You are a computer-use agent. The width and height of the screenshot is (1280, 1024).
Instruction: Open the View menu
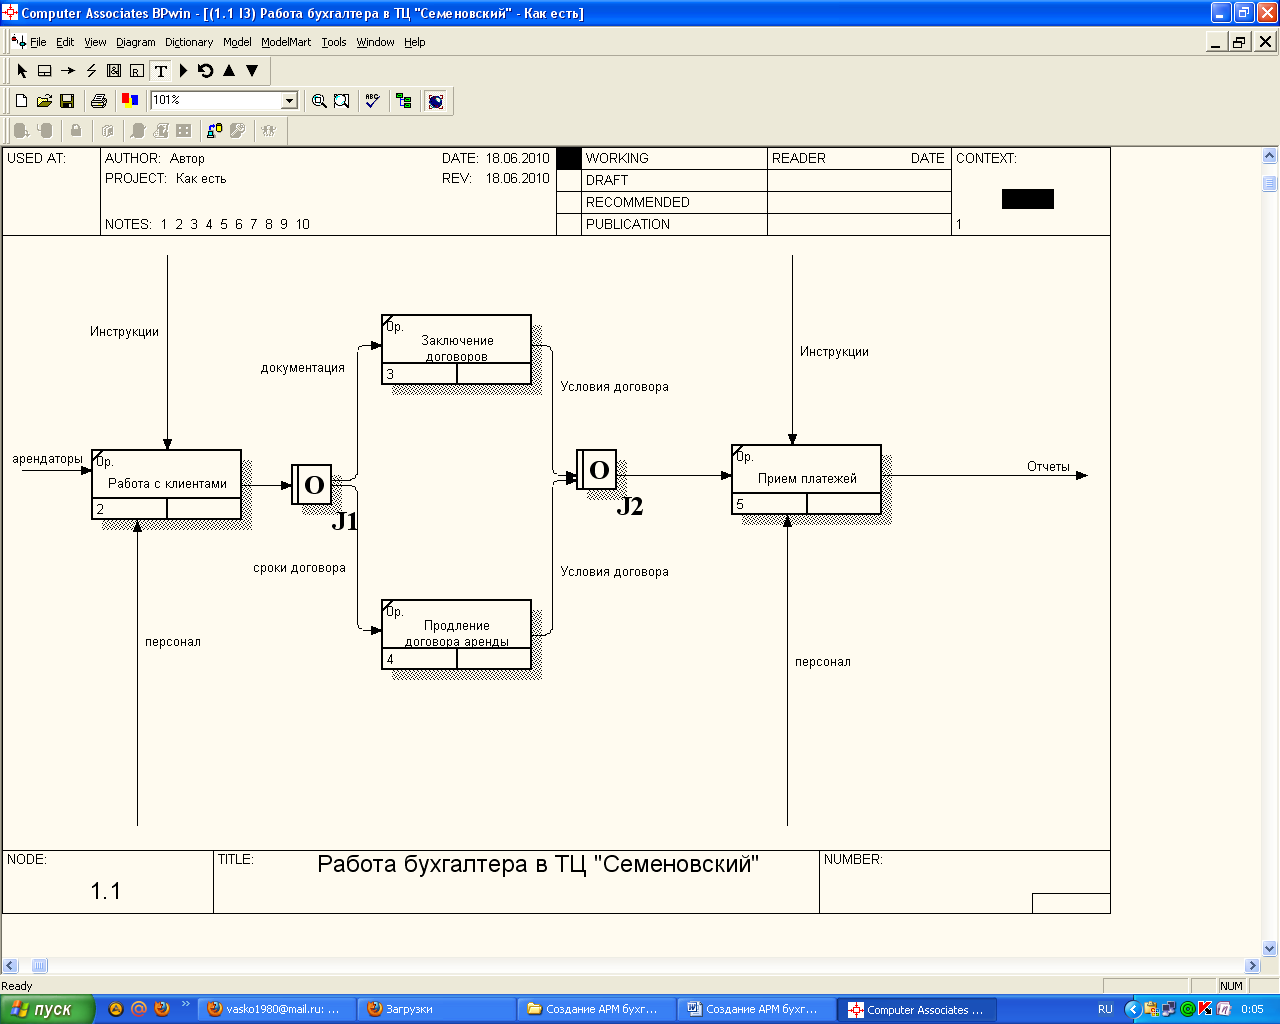click(95, 42)
